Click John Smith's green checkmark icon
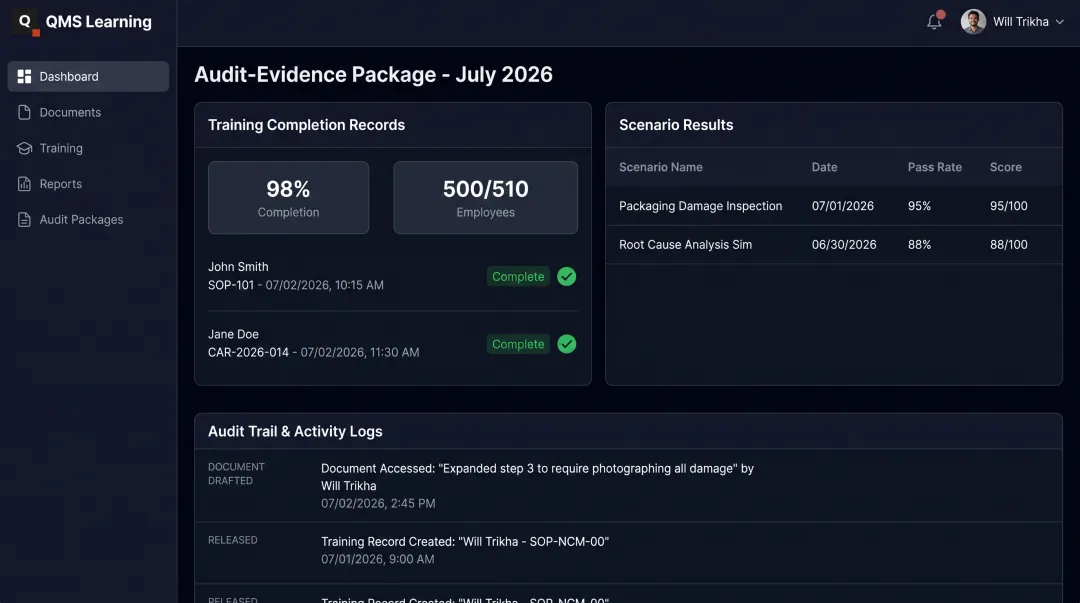Screen dimensions: 1080x603 (566, 276)
